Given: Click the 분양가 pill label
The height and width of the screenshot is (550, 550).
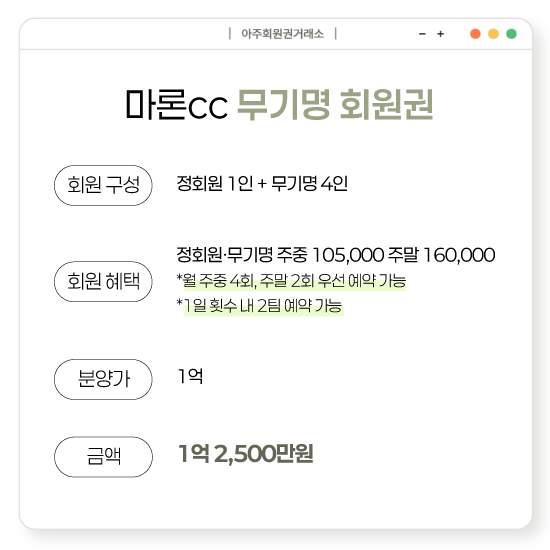Looking at the screenshot, I should tap(103, 379).
